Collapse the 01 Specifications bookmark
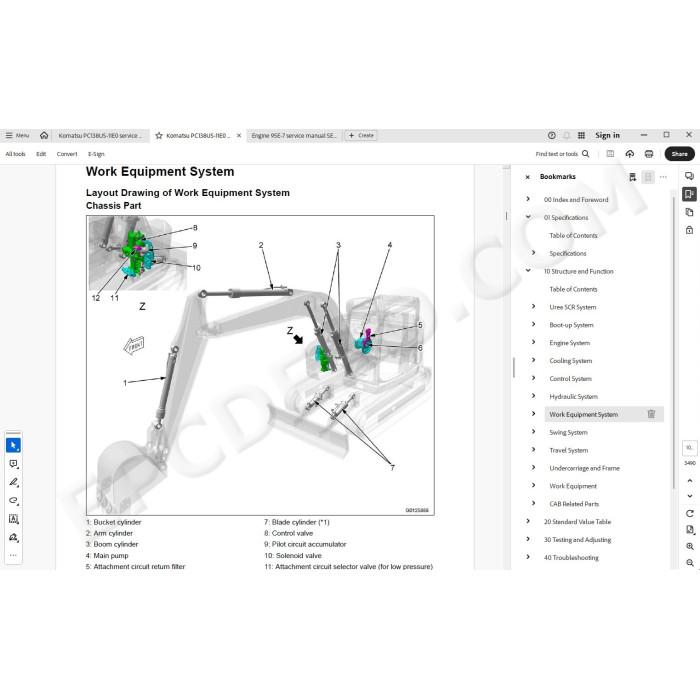700x700 pixels. point(528,217)
